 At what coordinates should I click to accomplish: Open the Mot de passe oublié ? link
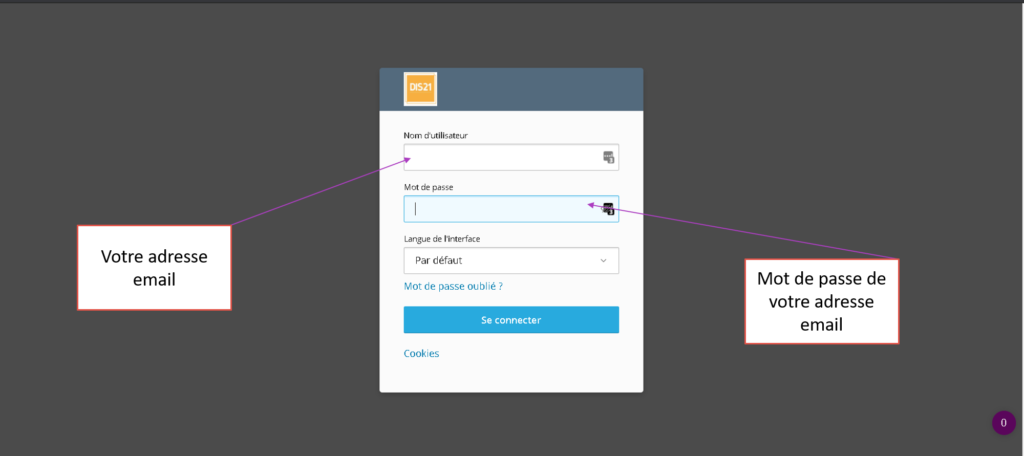(x=453, y=287)
